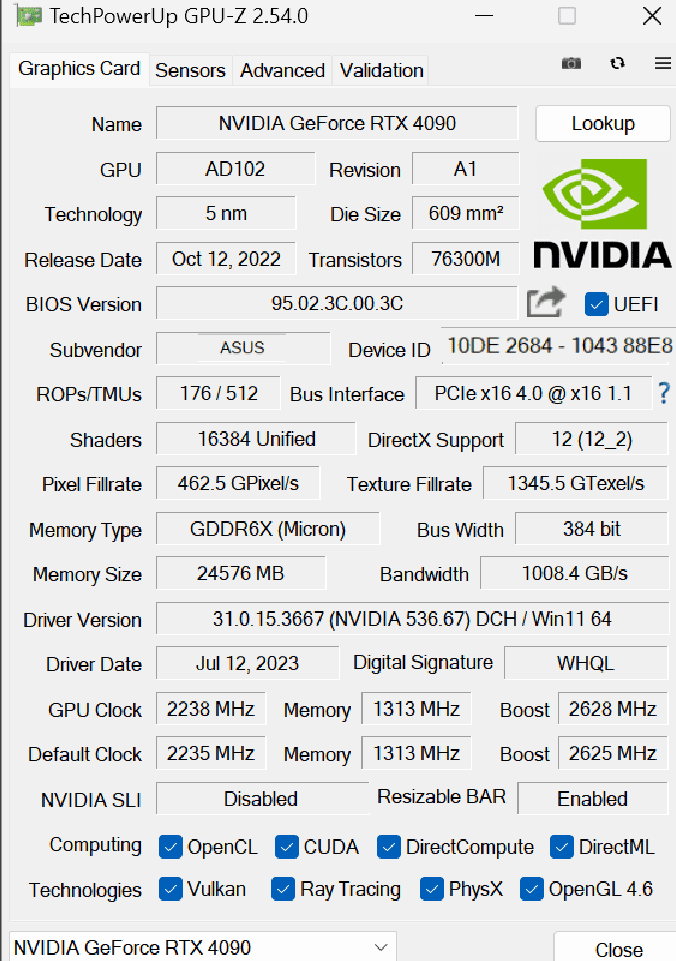This screenshot has width=676, height=961.
Task: Click the GPU-Z app icon in the title bar
Action: [x=29, y=17]
